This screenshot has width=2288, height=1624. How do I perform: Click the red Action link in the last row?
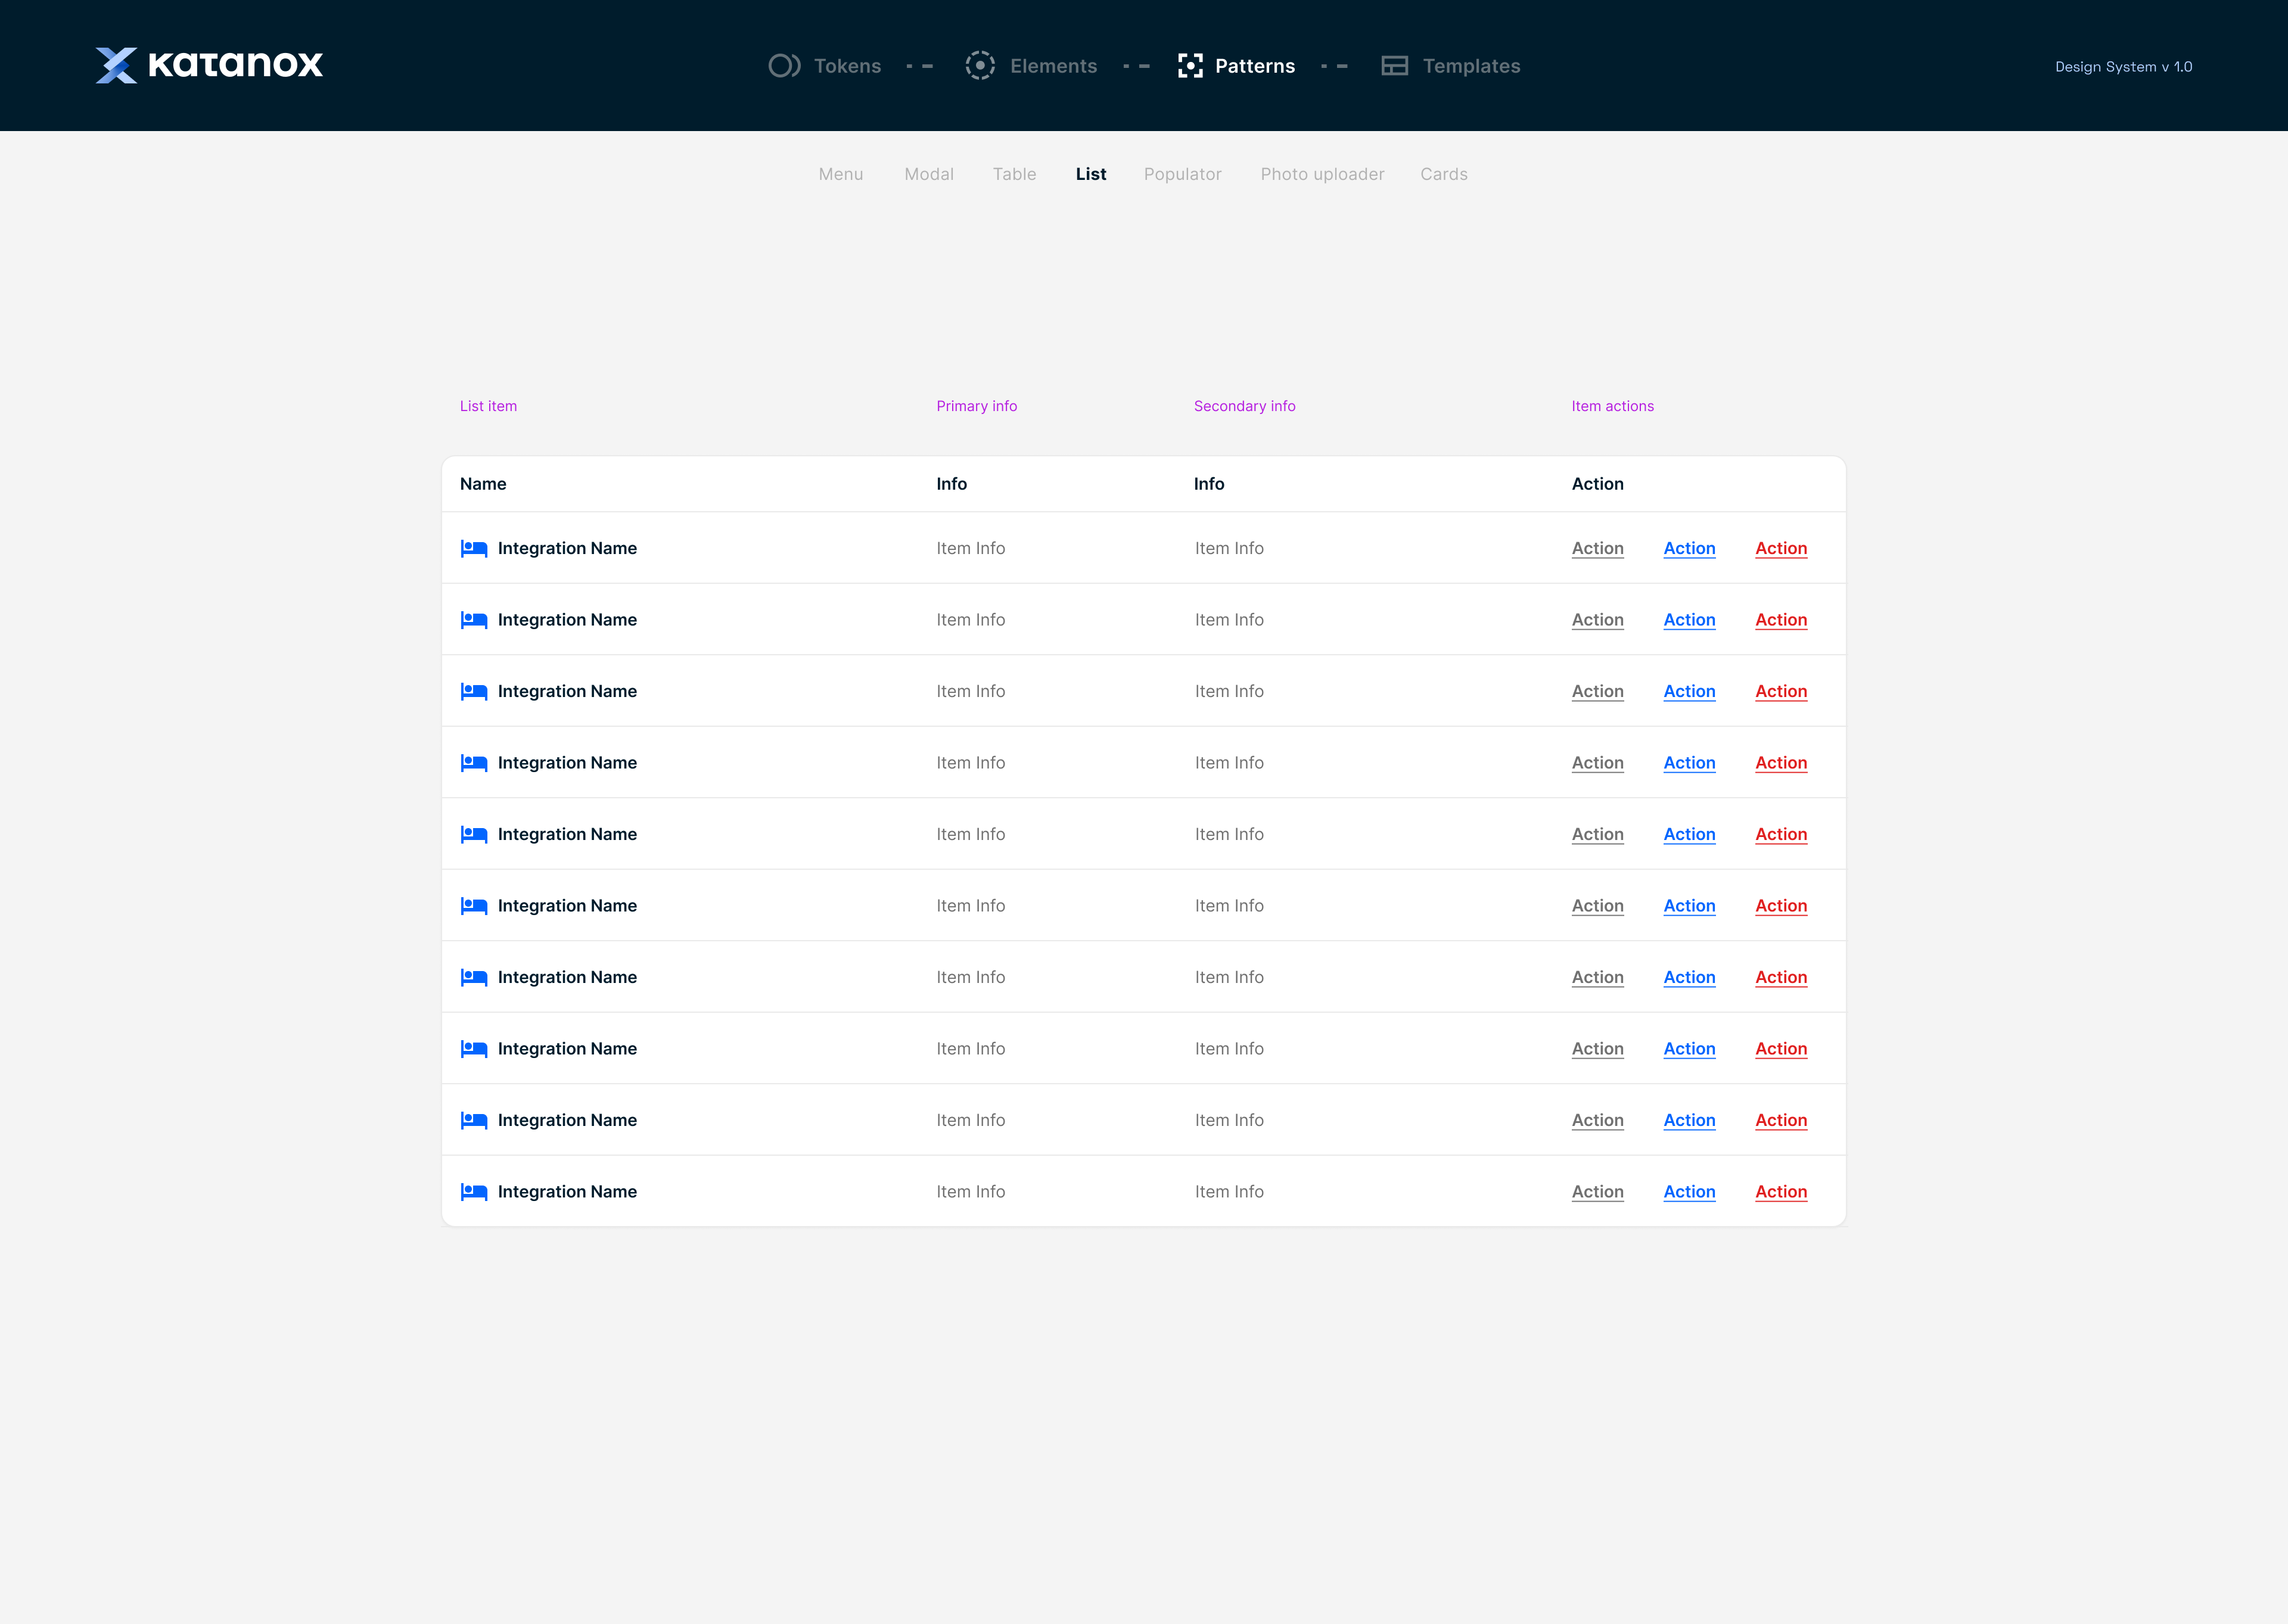tap(1781, 1192)
